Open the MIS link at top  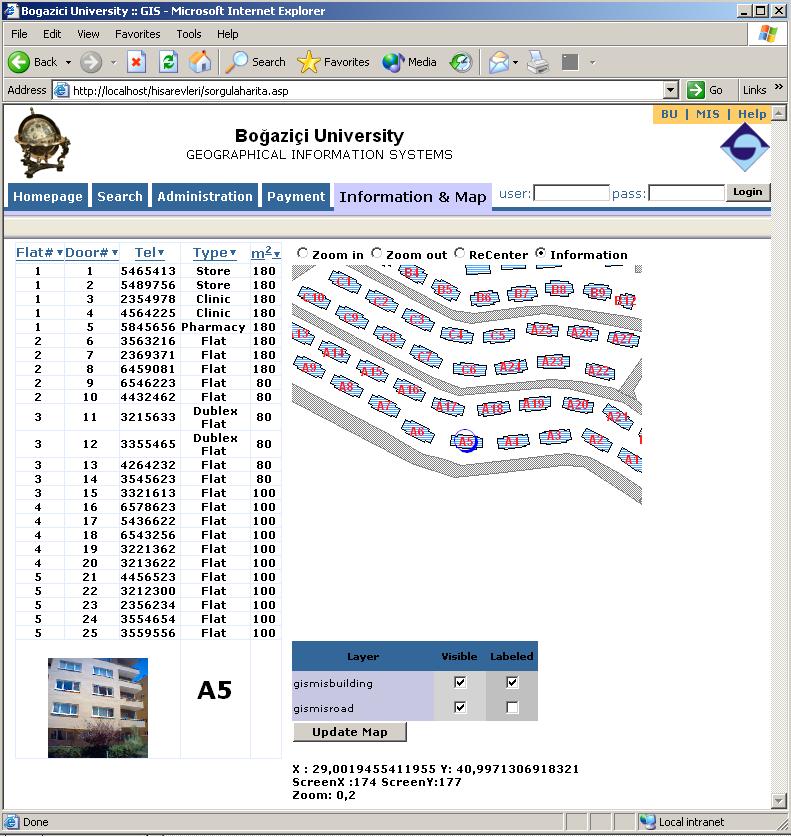pos(707,114)
